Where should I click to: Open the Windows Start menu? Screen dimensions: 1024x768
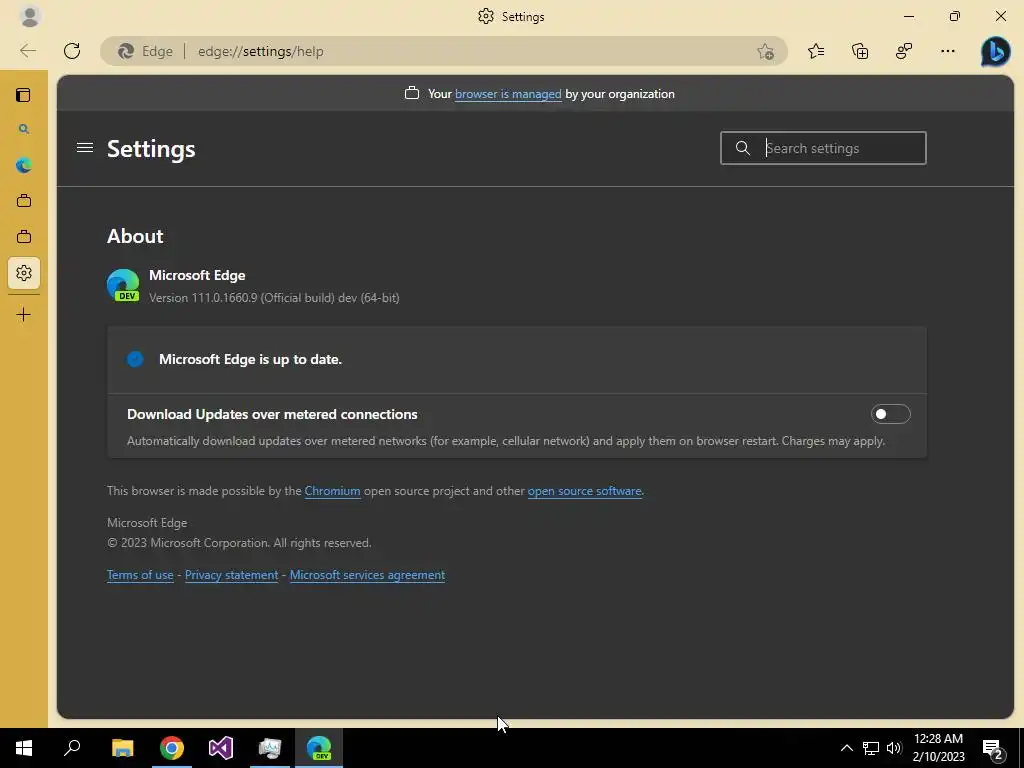click(24, 748)
